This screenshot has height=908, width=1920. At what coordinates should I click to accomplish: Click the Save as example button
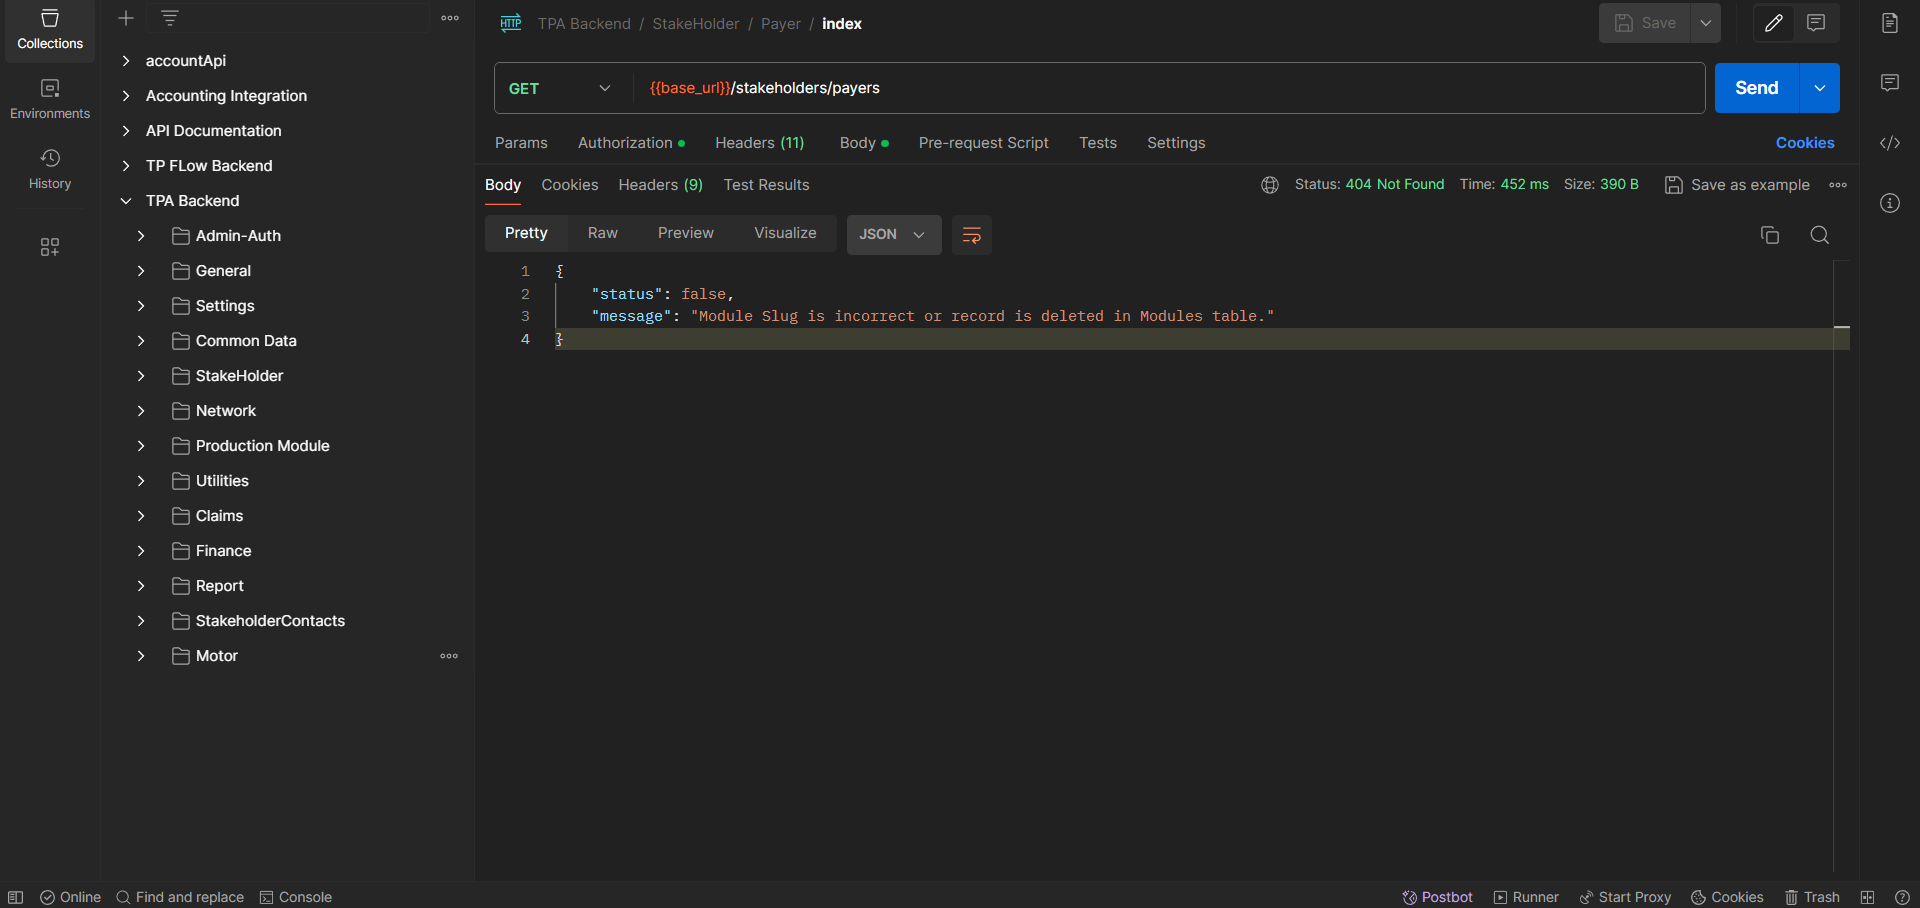(1737, 185)
